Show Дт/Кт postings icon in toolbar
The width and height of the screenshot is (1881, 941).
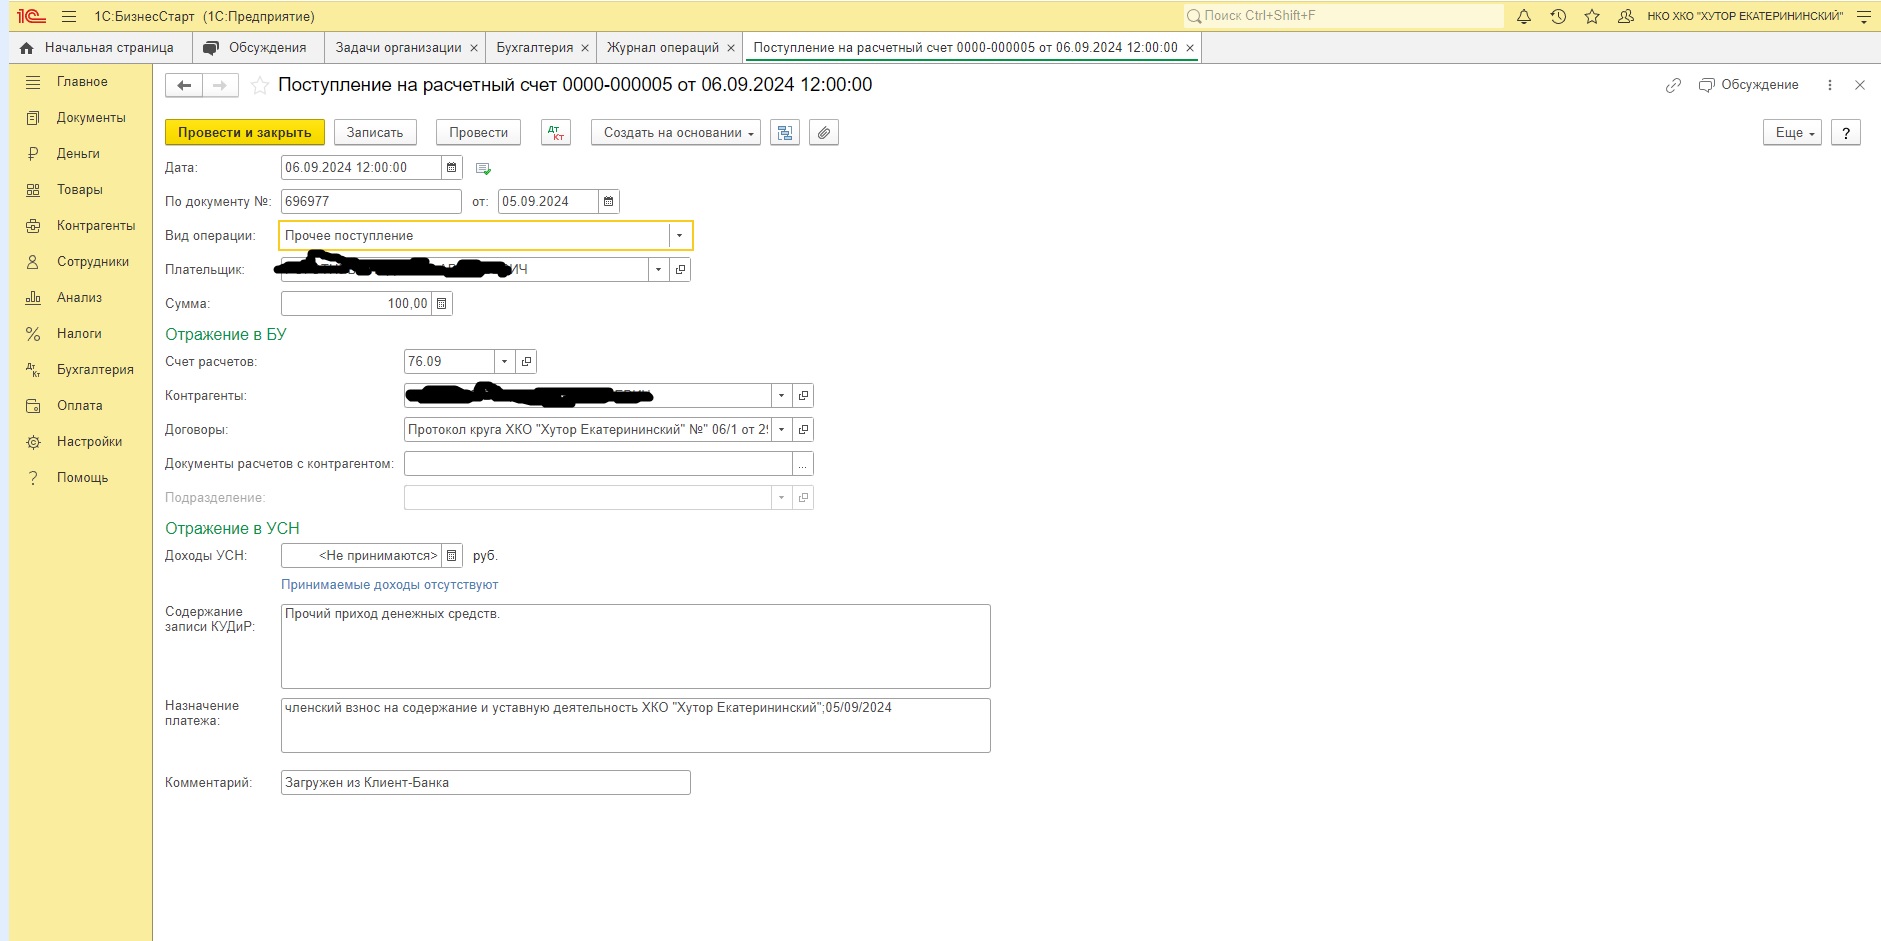click(x=556, y=133)
